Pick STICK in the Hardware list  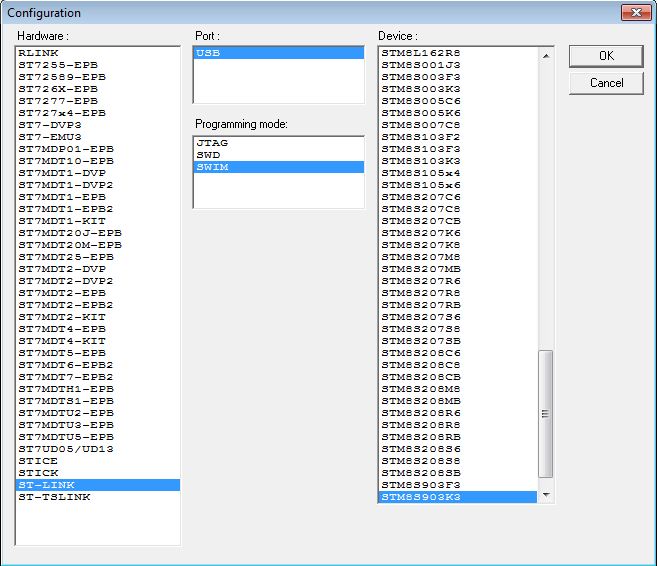click(38, 473)
